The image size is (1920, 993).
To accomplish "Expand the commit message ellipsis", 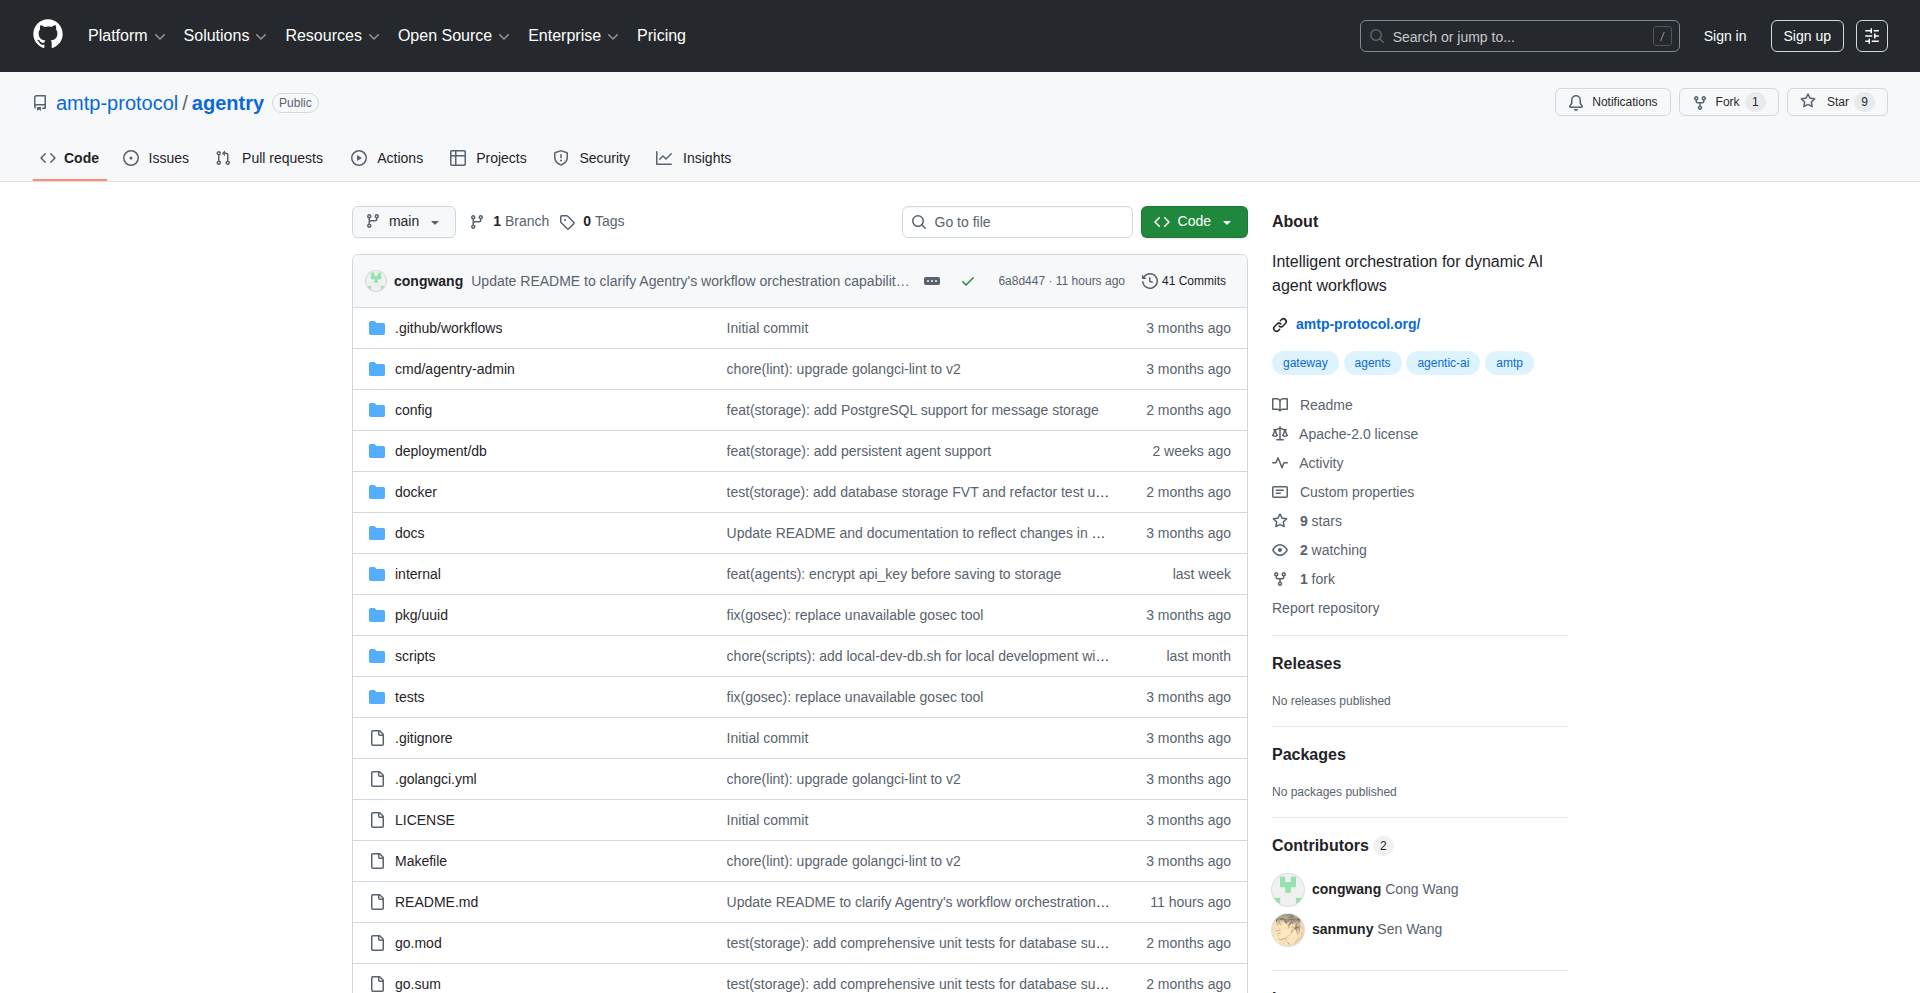I will [932, 281].
